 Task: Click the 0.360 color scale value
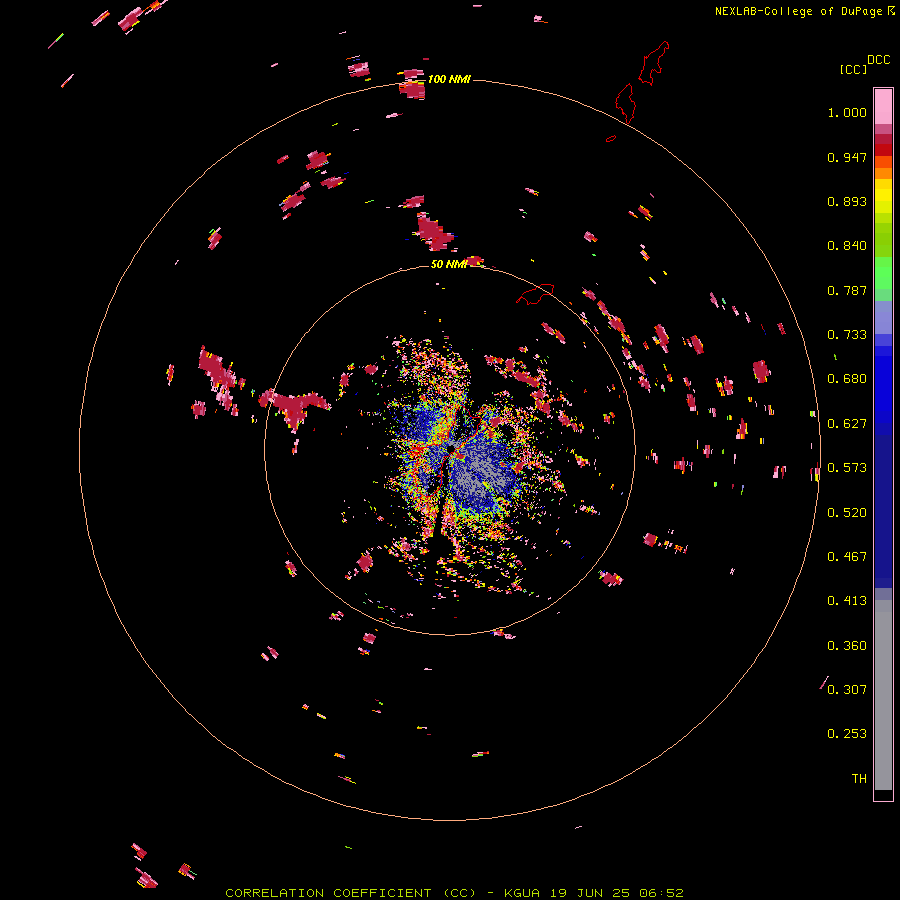847,646
